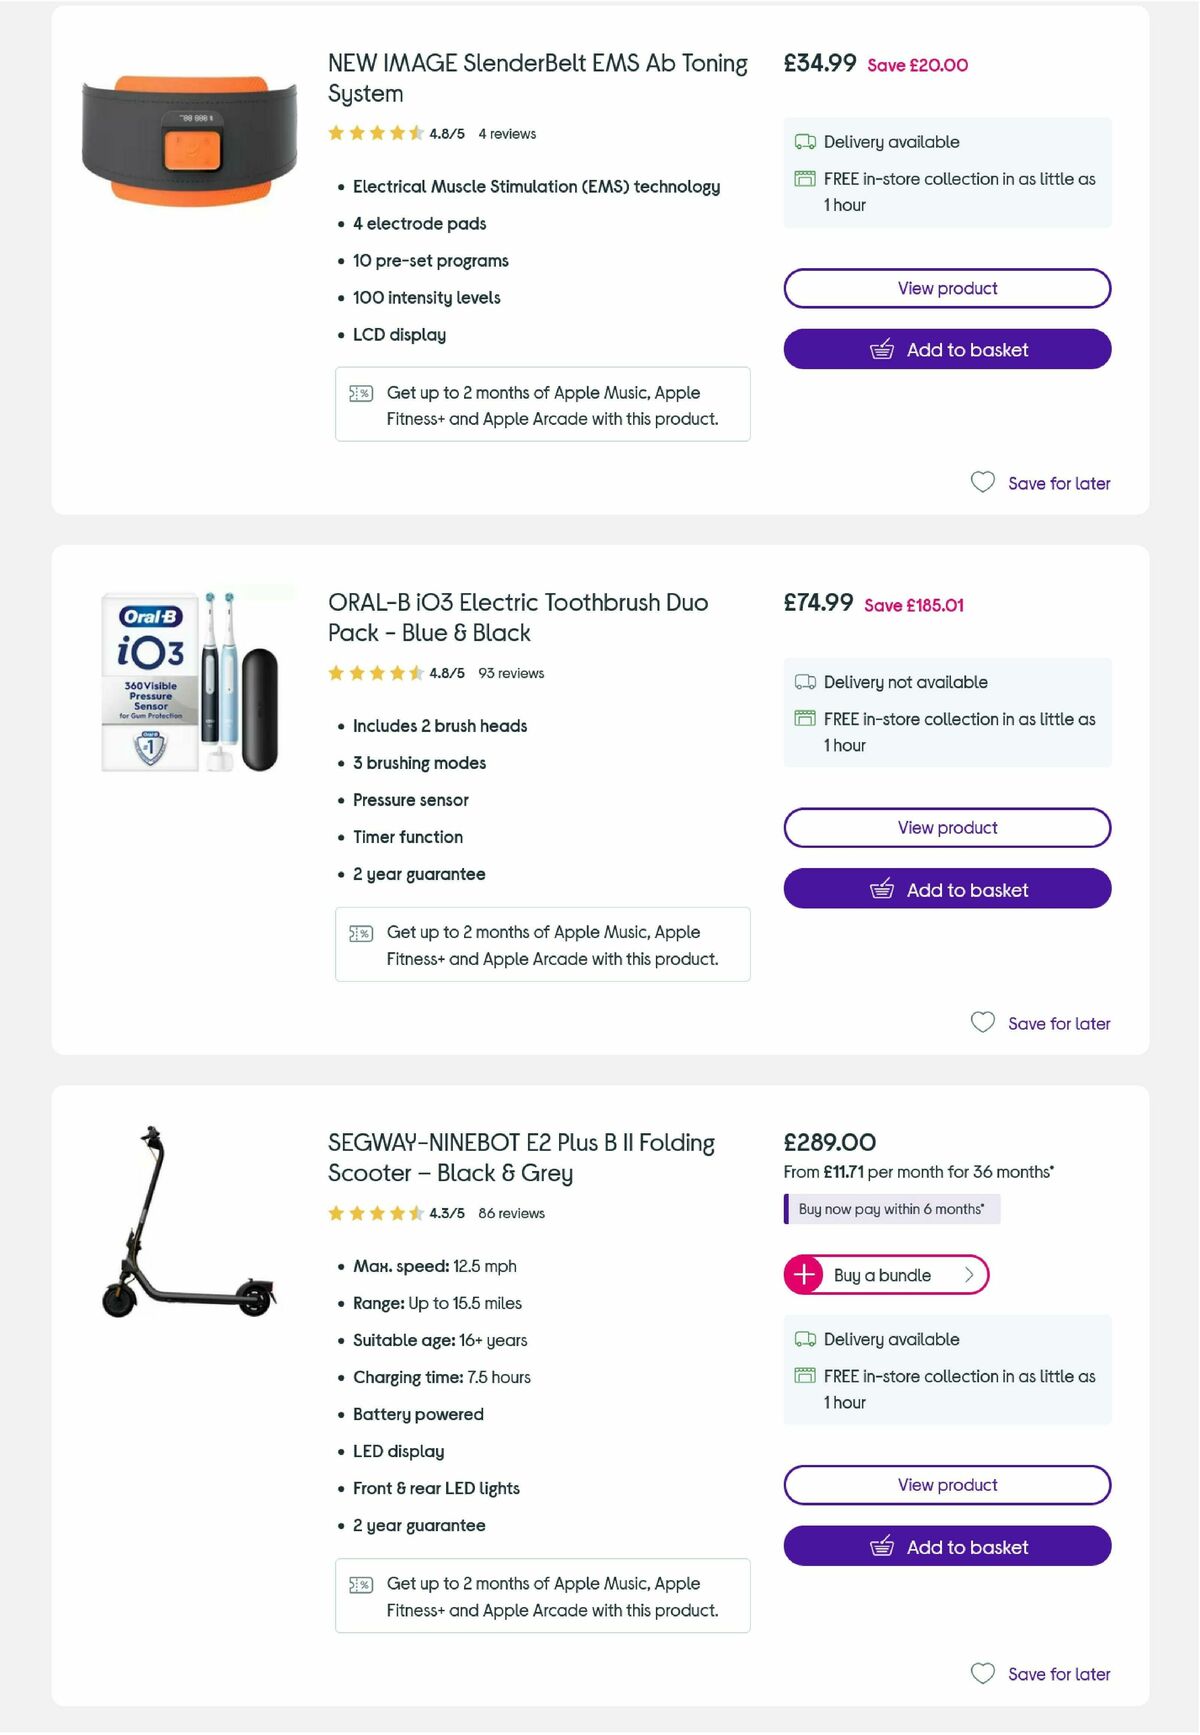Click the basket icon on Oral-B Add to basket
The height and width of the screenshot is (1735, 1200).
(x=881, y=889)
